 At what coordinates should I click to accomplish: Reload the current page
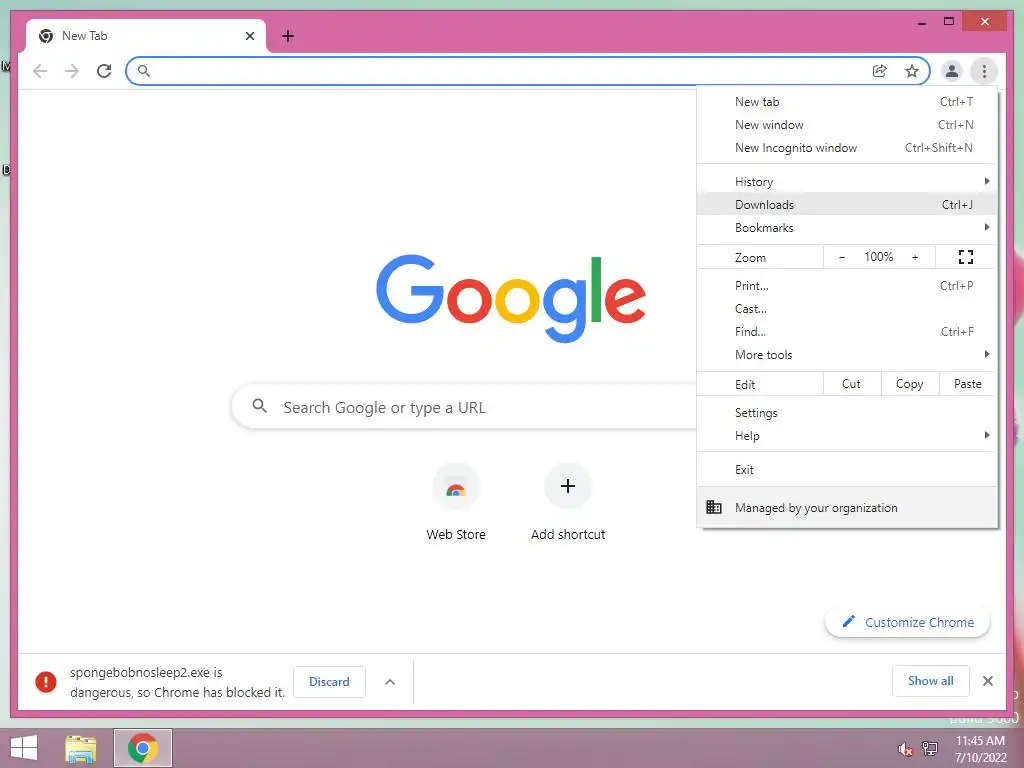pyautogui.click(x=104, y=71)
